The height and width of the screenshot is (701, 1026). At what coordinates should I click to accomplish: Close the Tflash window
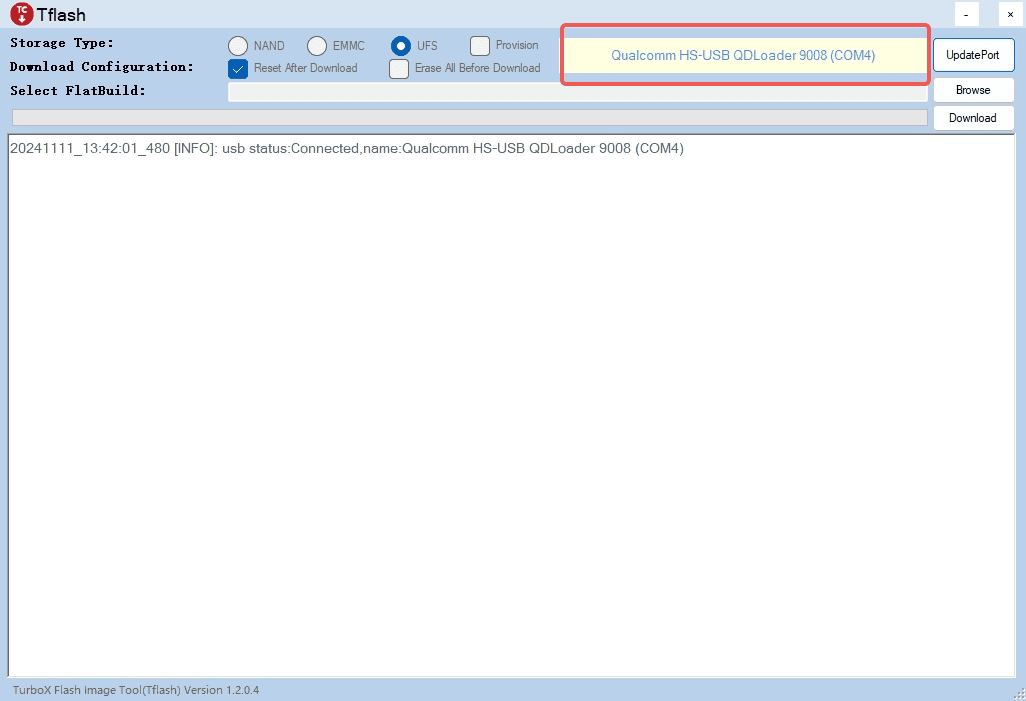(1010, 14)
